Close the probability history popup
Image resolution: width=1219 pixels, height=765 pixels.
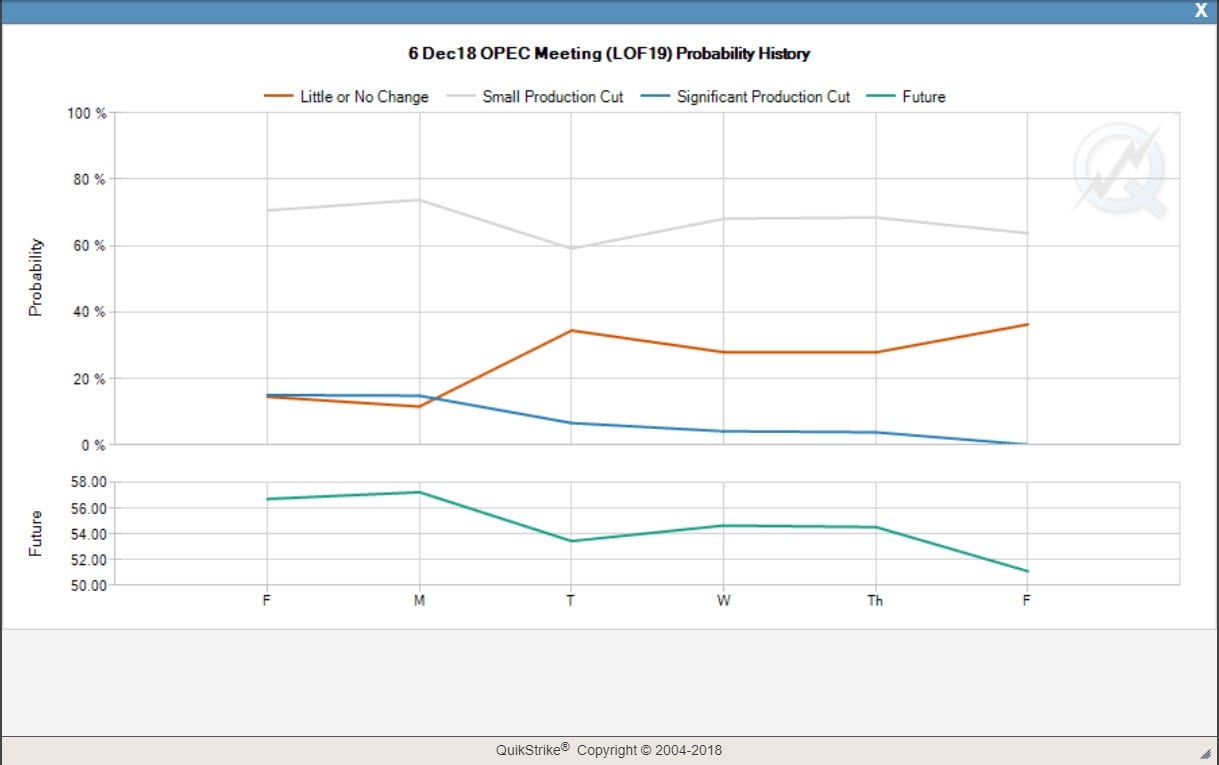point(1200,11)
